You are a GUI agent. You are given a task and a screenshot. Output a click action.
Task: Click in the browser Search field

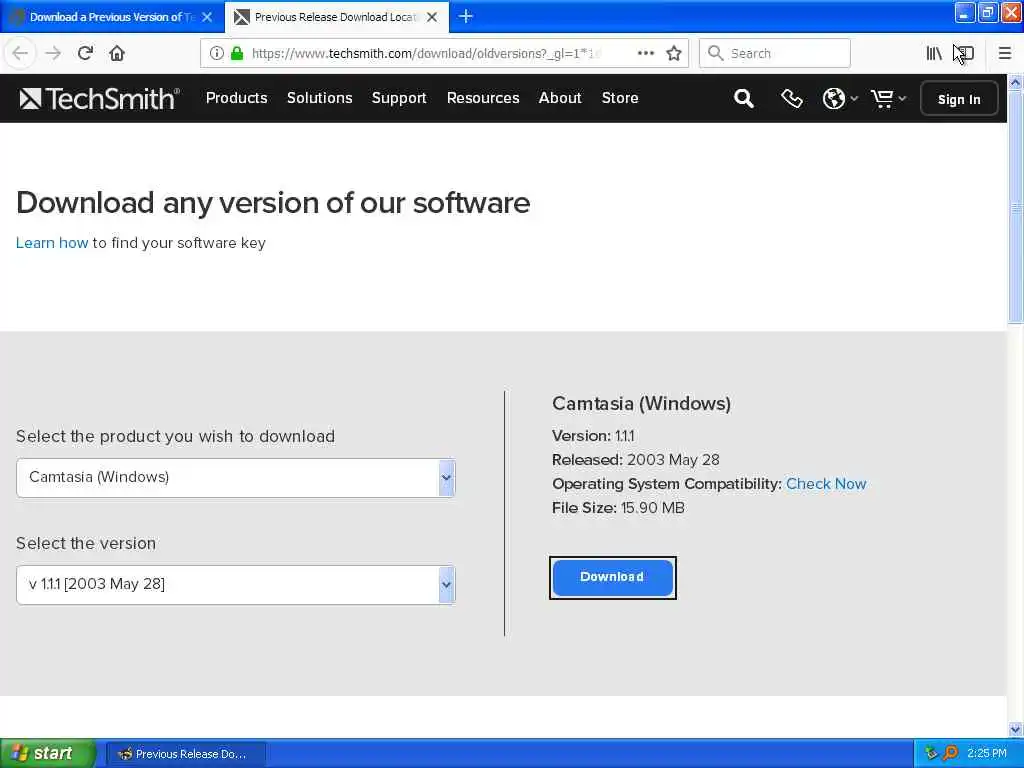point(775,53)
